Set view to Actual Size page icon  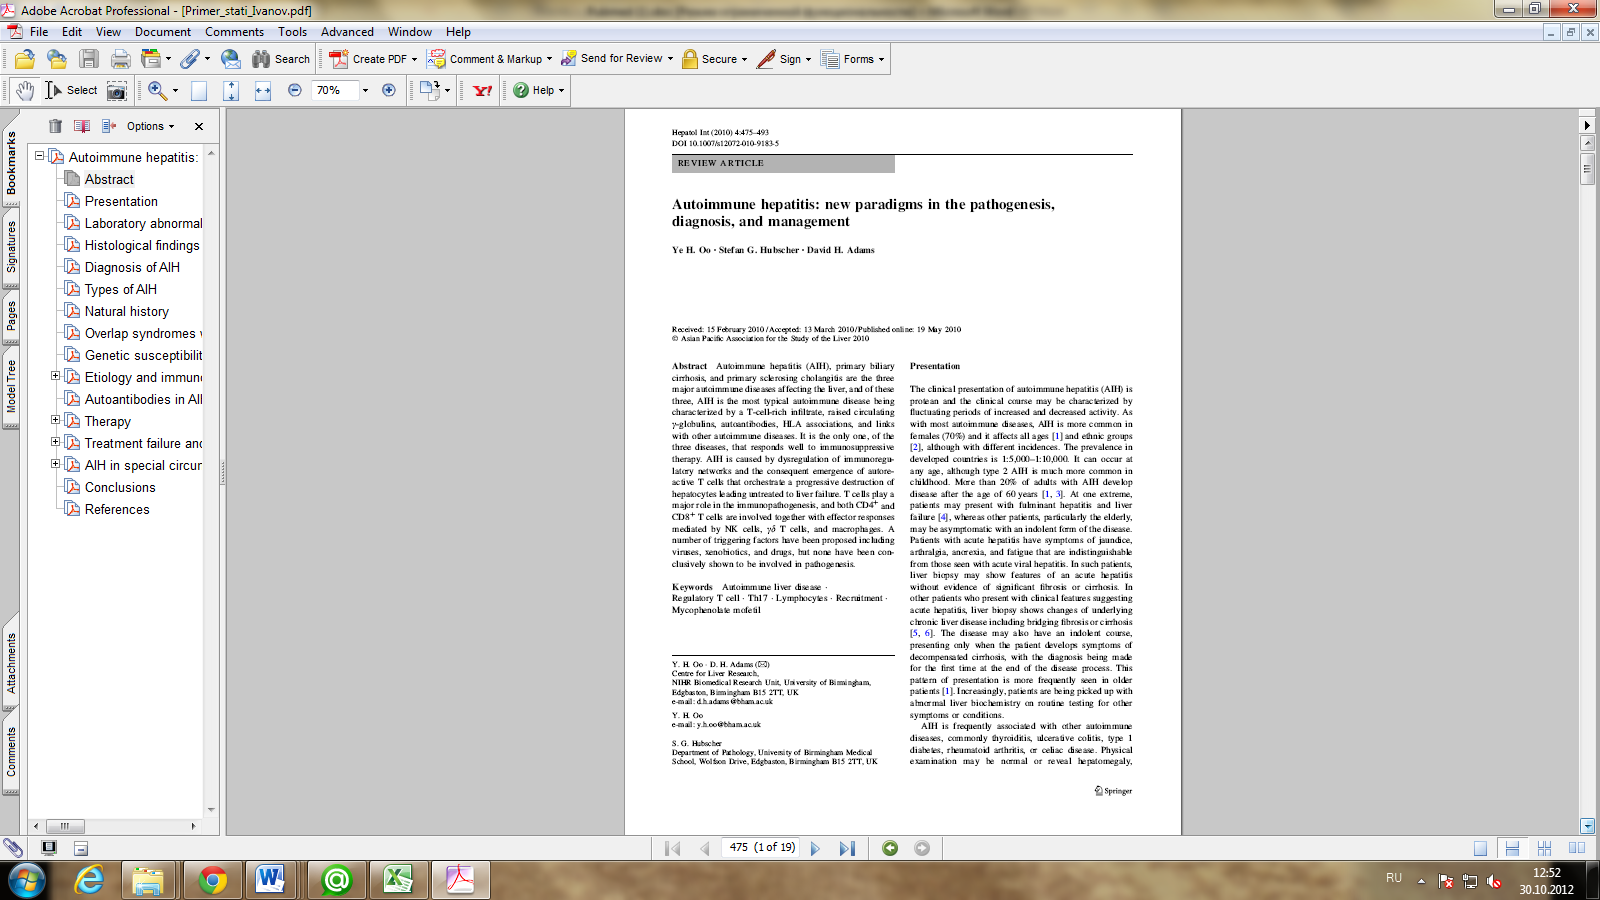click(x=199, y=90)
